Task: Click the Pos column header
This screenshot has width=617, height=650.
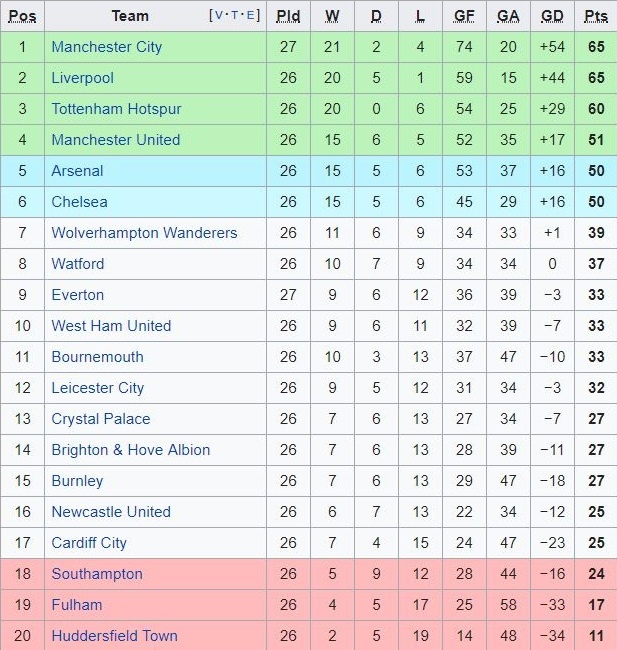Action: (23, 16)
